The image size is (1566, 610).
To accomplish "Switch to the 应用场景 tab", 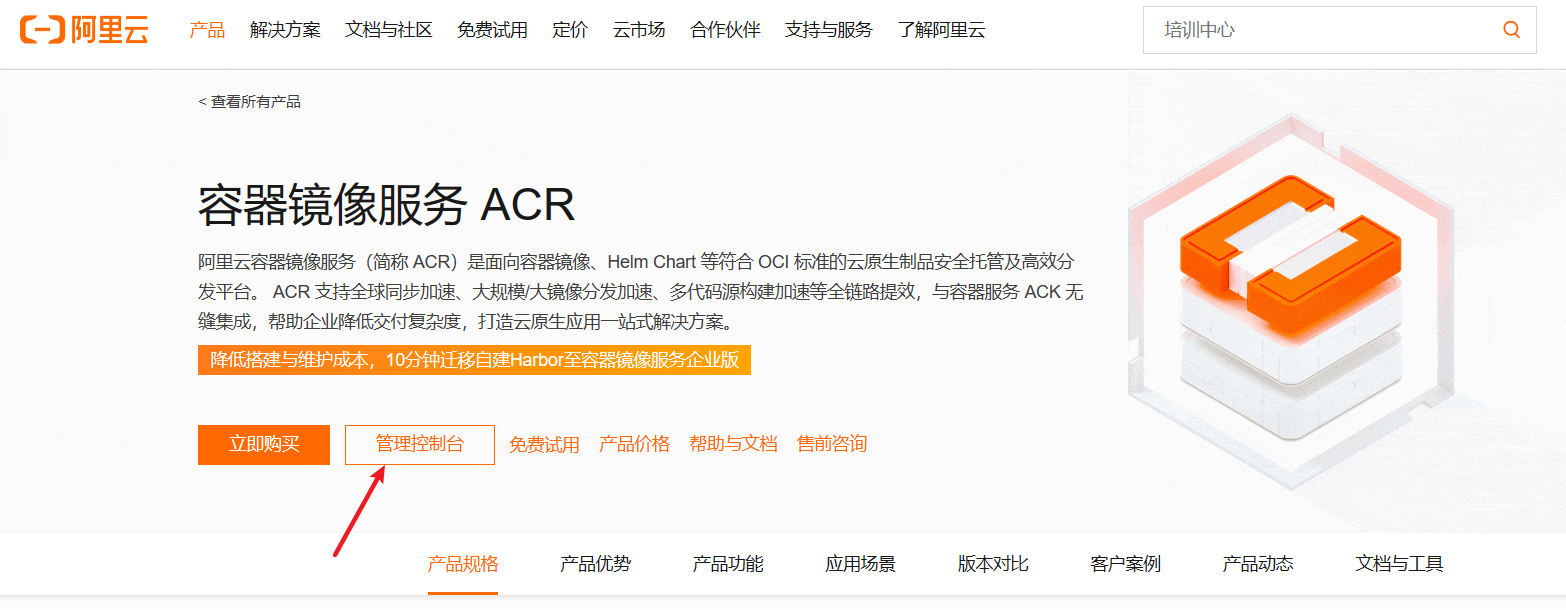I will point(860,564).
